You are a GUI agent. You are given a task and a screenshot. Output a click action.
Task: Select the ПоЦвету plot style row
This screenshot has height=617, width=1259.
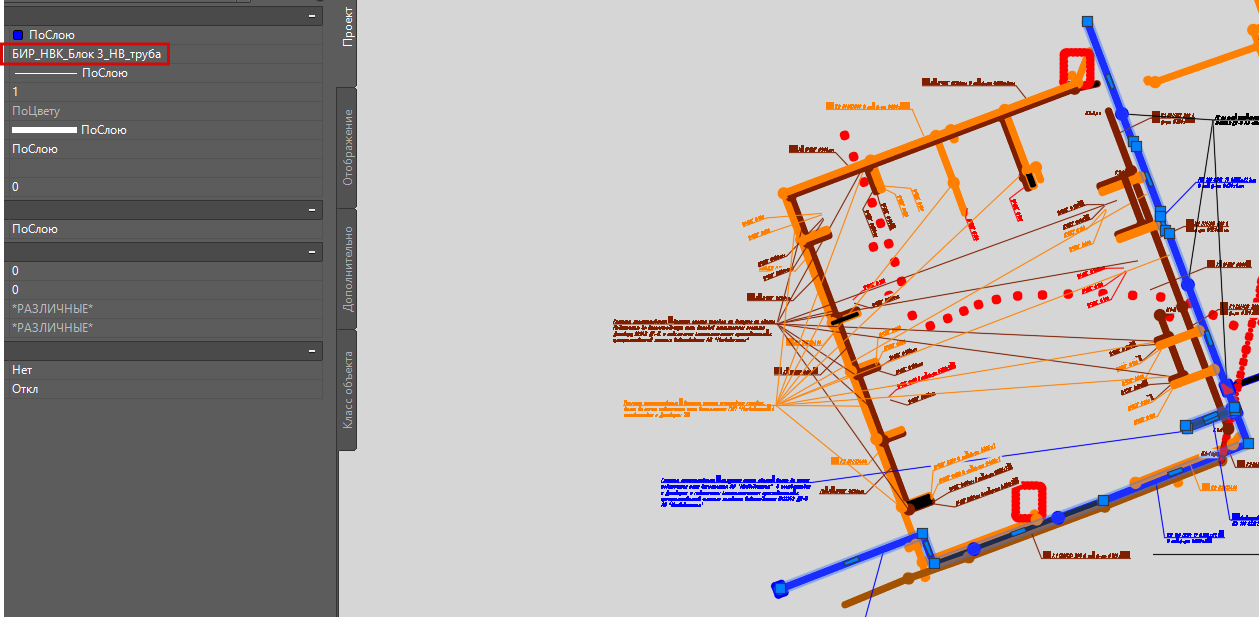click(x=163, y=111)
